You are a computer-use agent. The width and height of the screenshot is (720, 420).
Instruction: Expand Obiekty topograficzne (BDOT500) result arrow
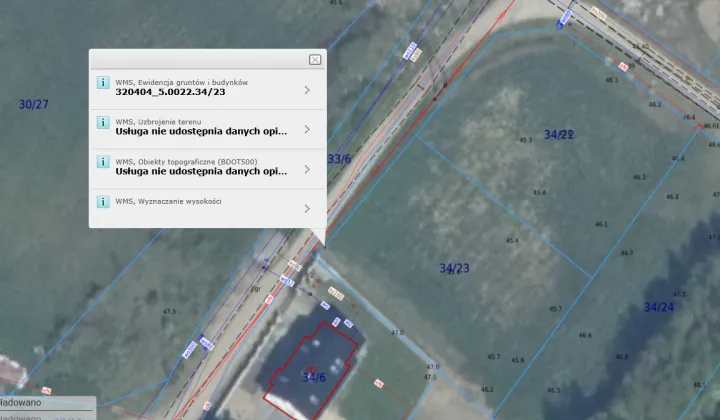coord(307,169)
